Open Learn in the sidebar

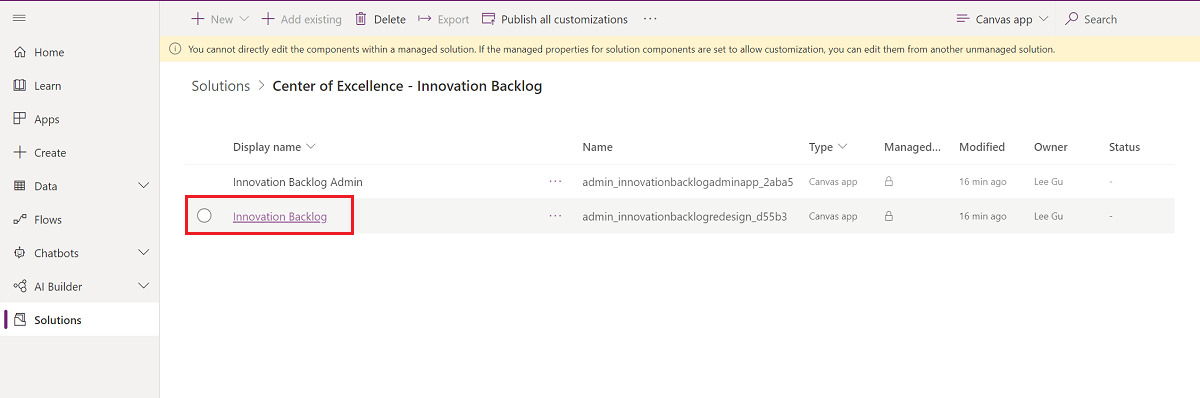(x=48, y=86)
